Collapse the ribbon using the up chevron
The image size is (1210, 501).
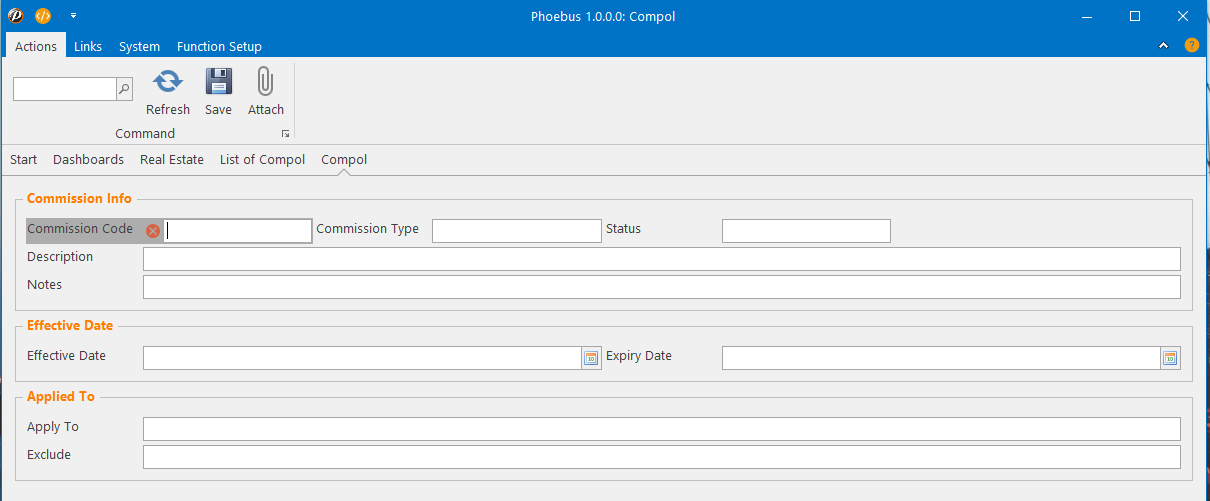(1163, 46)
